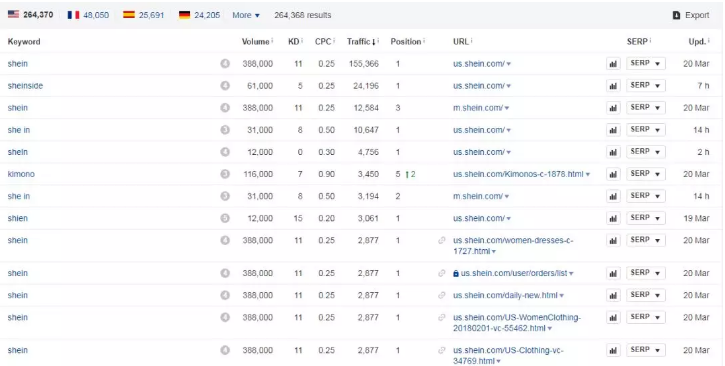Select France results count 48,050
The width and height of the screenshot is (725, 366).
click(x=96, y=15)
